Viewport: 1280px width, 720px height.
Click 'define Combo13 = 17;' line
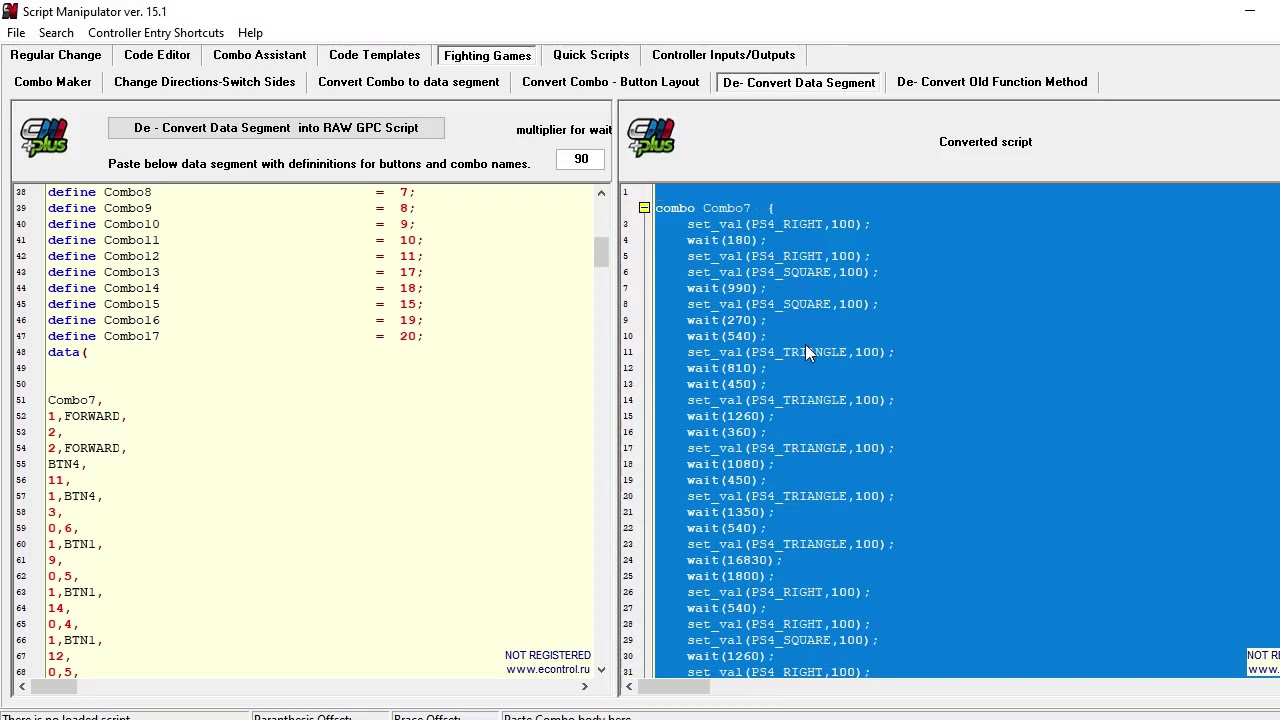[x=235, y=272]
